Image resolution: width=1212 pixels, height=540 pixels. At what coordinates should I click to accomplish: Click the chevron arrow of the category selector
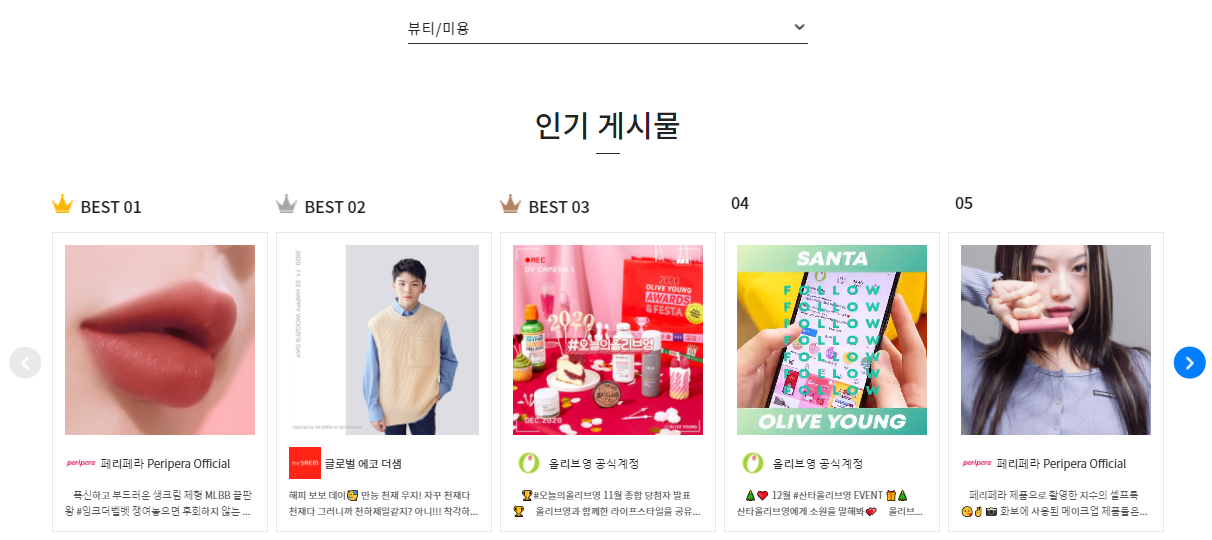point(799,27)
